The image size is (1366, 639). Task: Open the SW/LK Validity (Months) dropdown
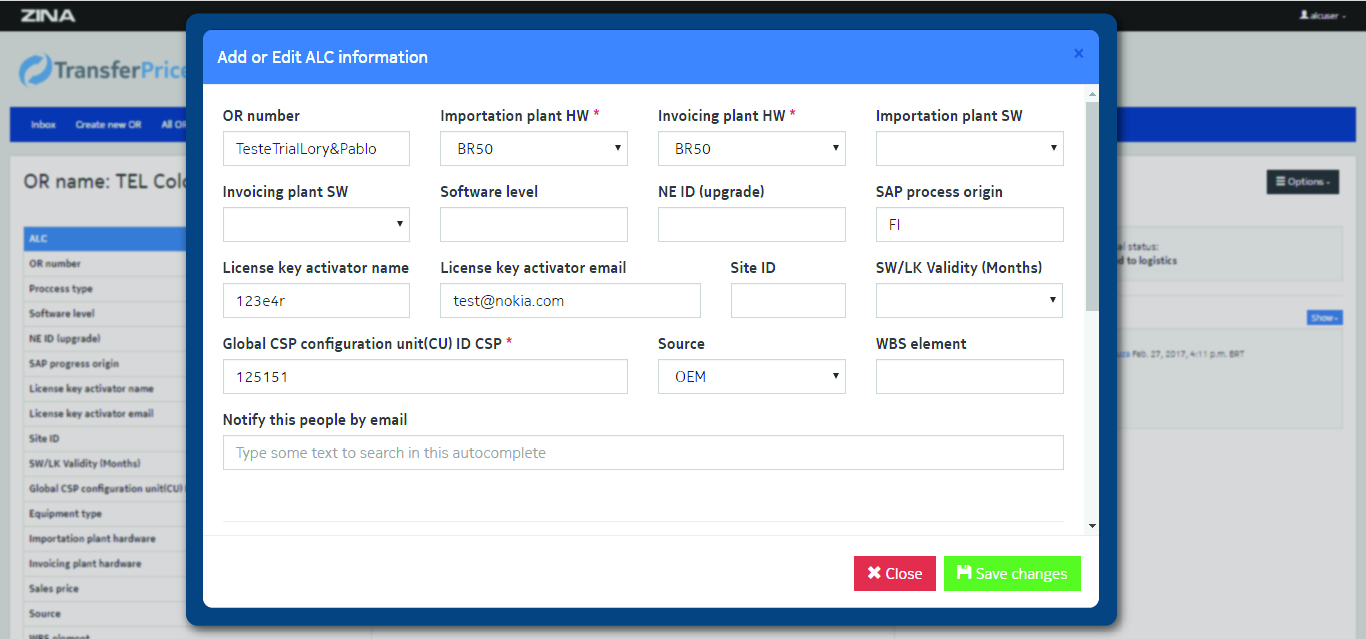coord(969,301)
